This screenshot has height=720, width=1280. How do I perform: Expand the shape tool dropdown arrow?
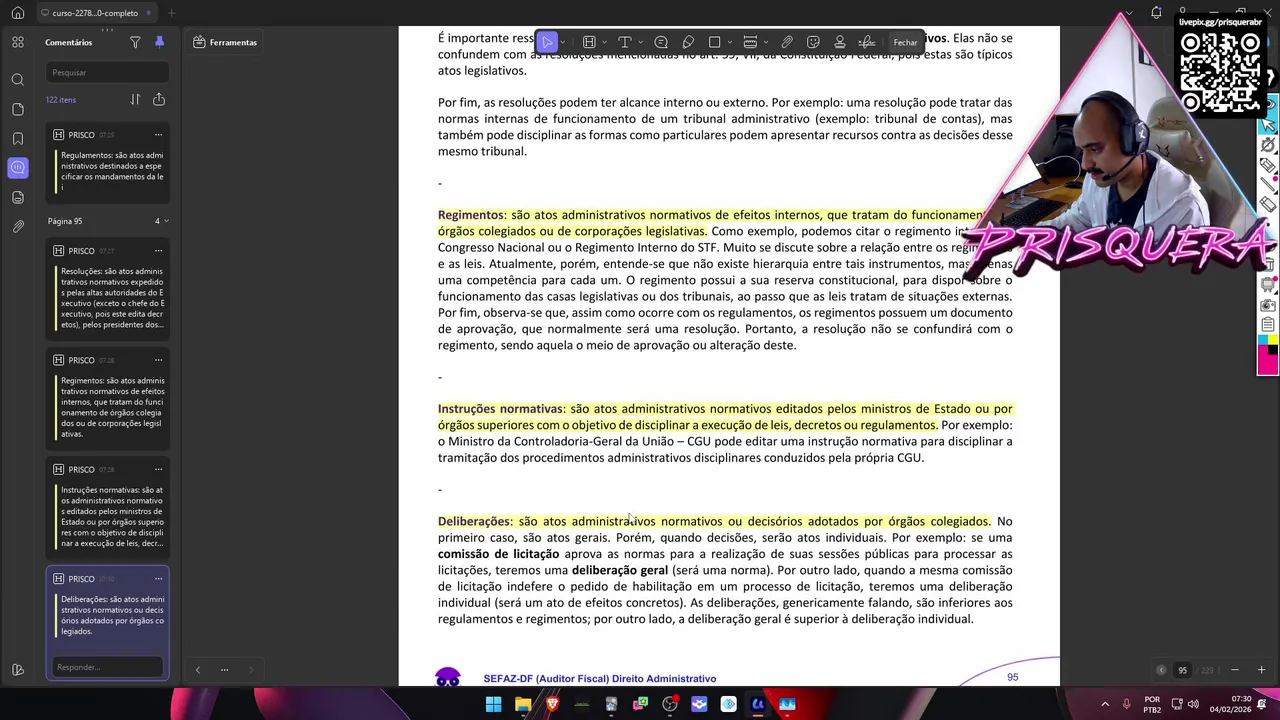click(x=730, y=42)
